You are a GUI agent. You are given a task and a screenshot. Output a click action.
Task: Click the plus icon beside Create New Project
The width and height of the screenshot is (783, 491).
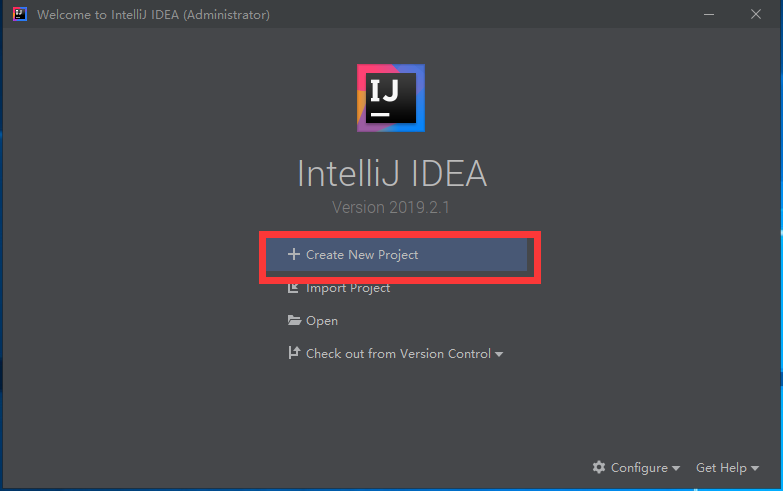coord(294,254)
